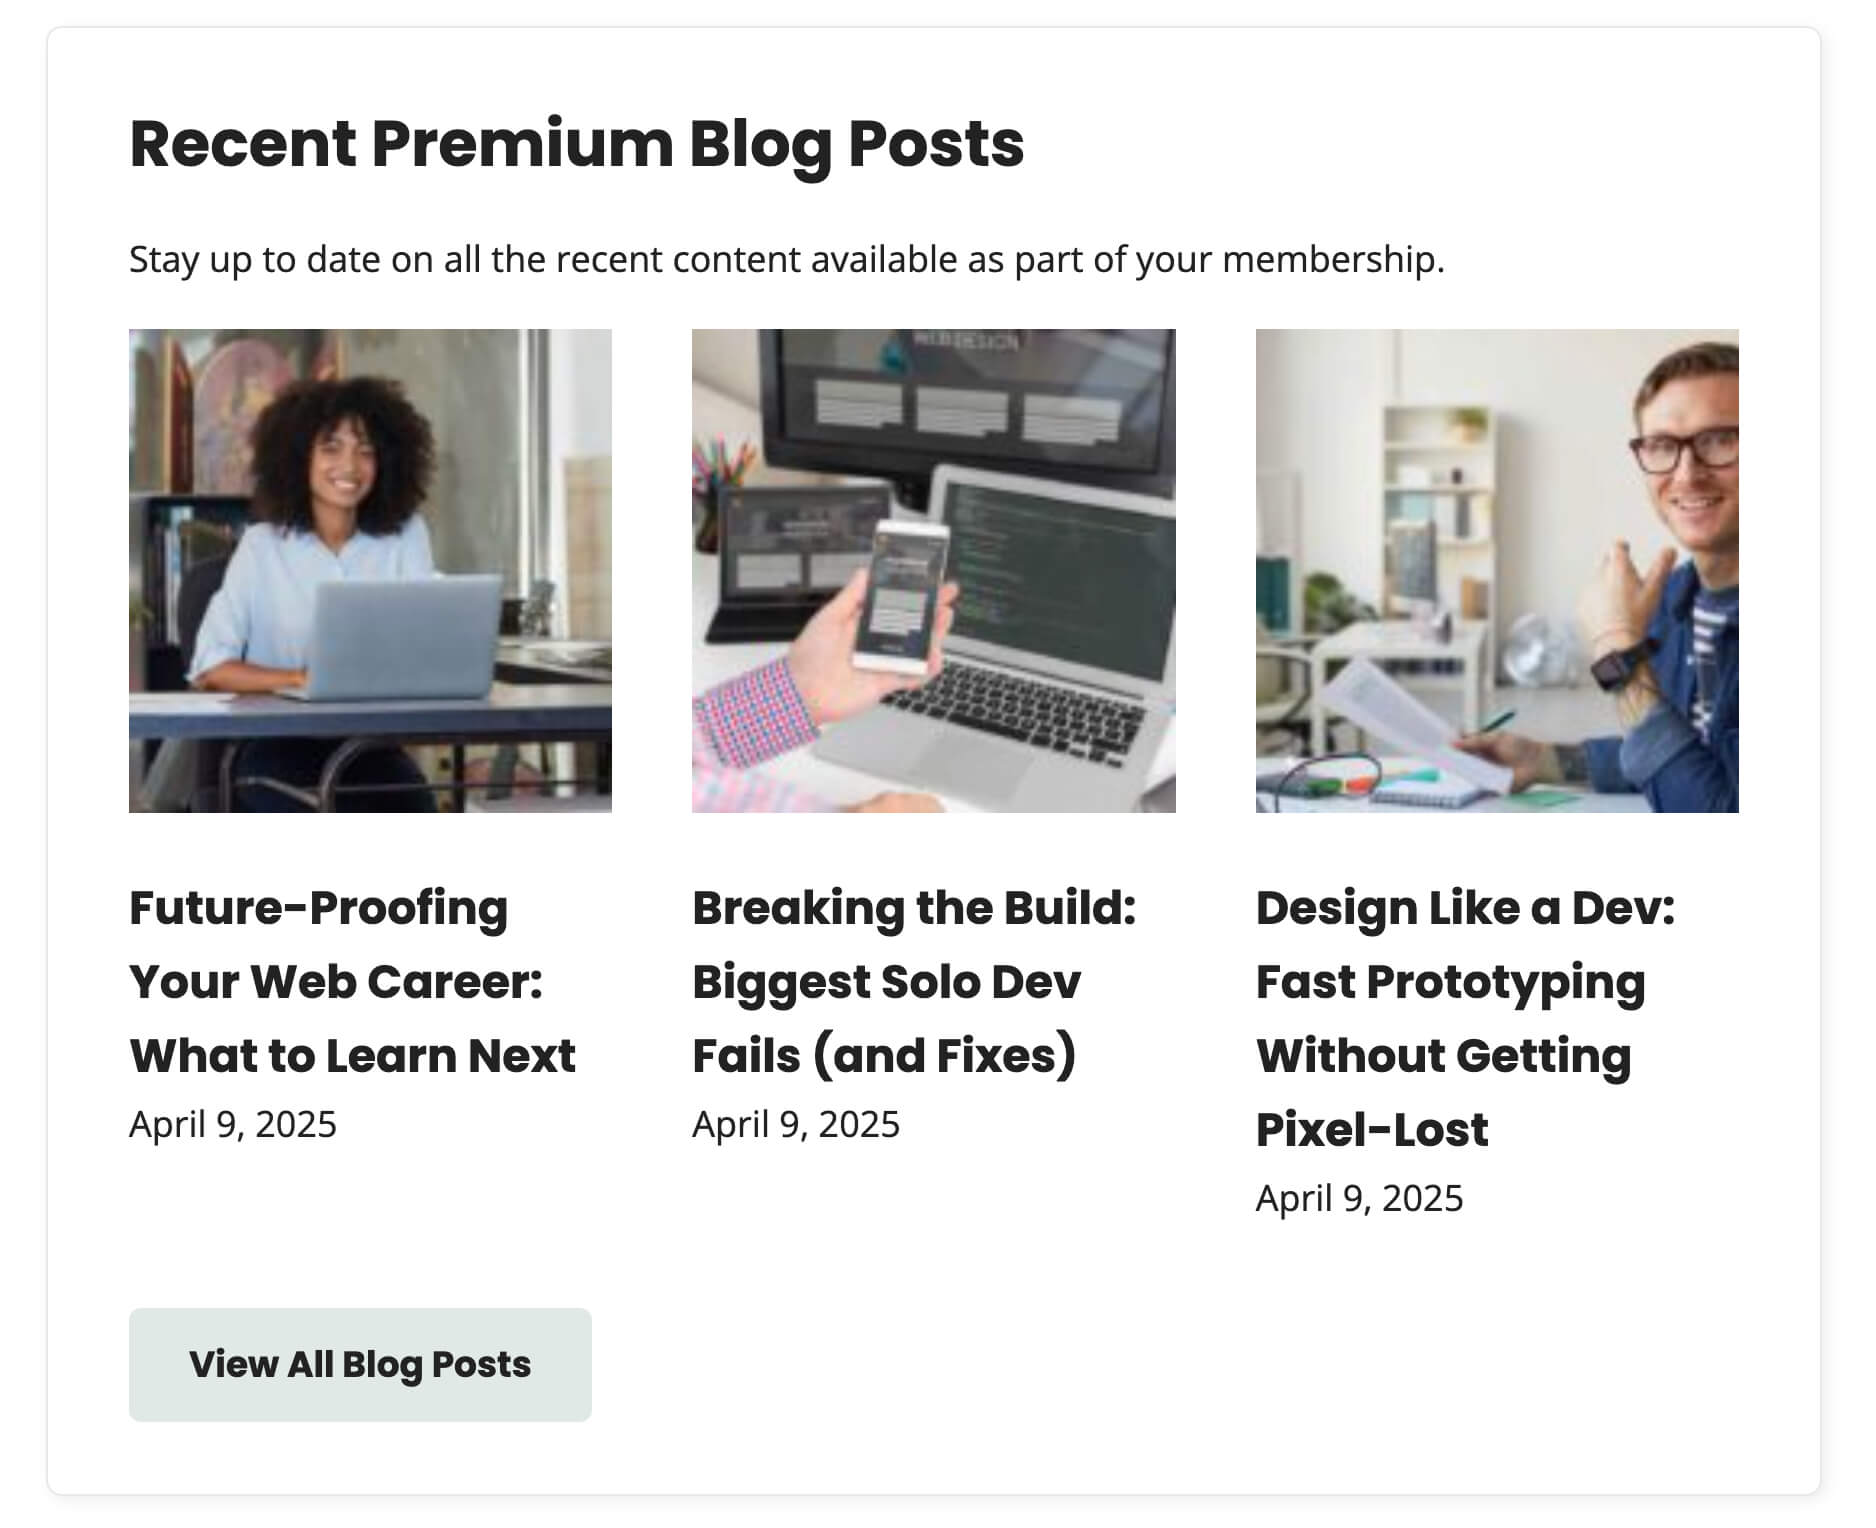The height and width of the screenshot is (1528, 1876).
Task: Click the phone-and-laptop coding thumbnail
Action: coord(932,570)
